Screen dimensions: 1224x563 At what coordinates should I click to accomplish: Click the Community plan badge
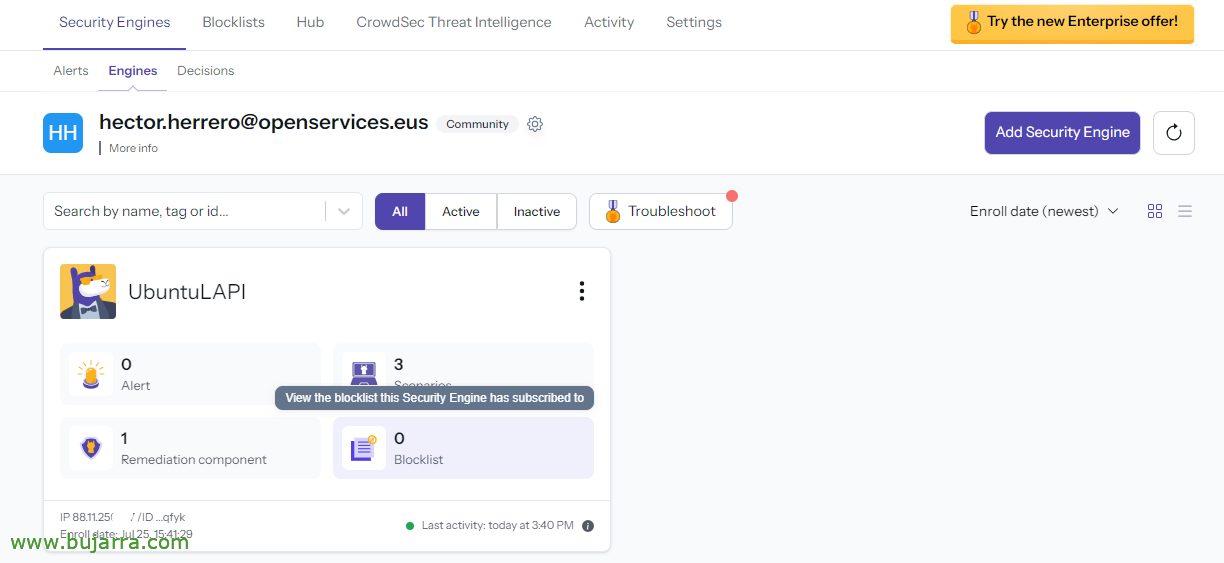477,124
